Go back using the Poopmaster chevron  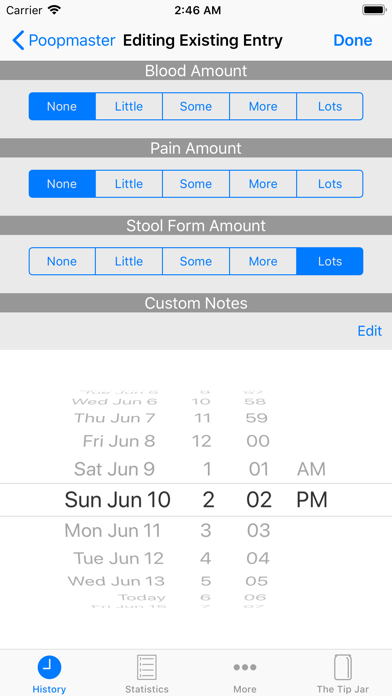(x=18, y=40)
